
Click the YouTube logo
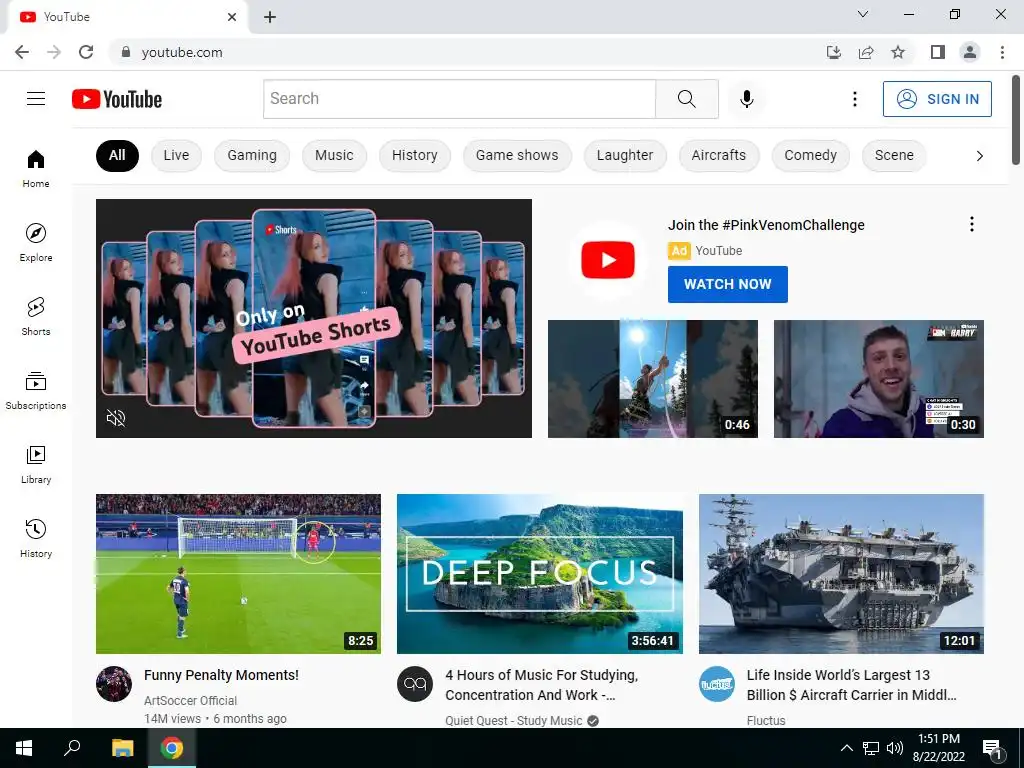coord(117,99)
